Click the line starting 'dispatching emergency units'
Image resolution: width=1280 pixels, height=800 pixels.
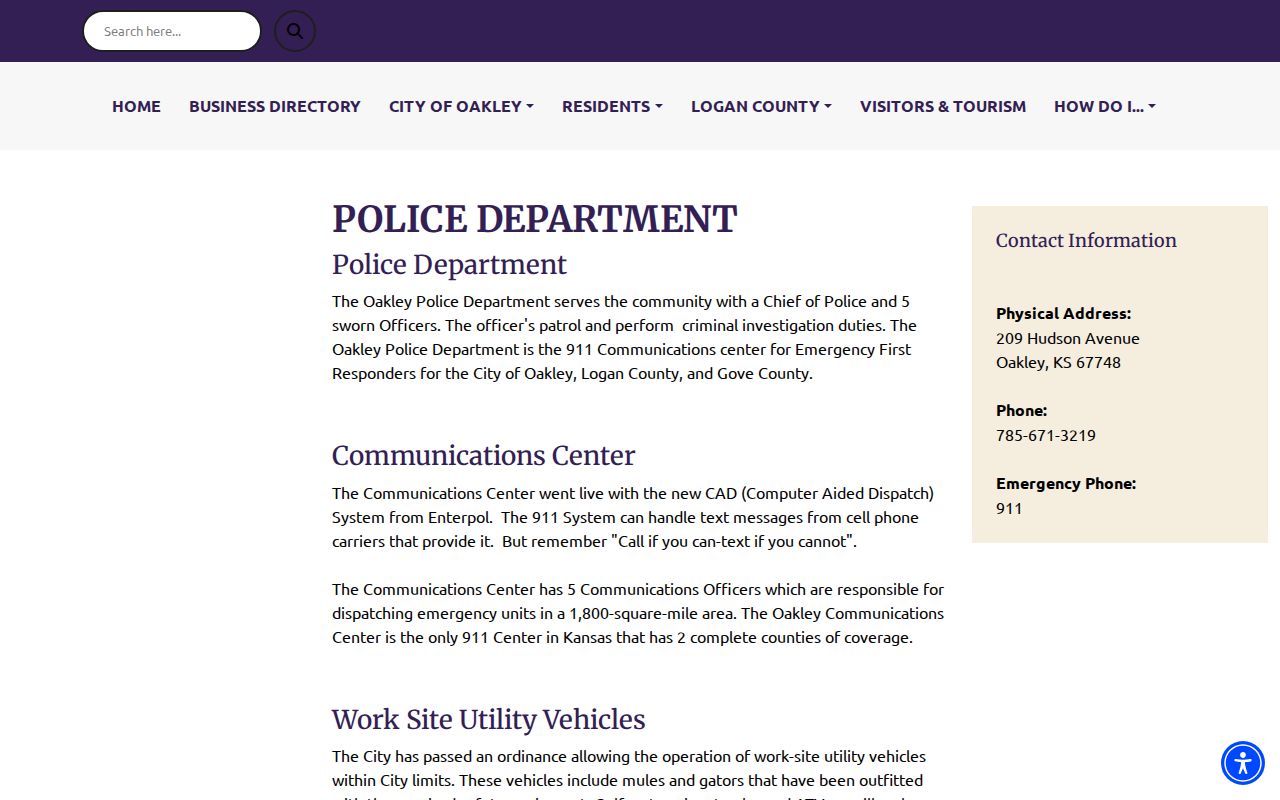click(x=638, y=613)
